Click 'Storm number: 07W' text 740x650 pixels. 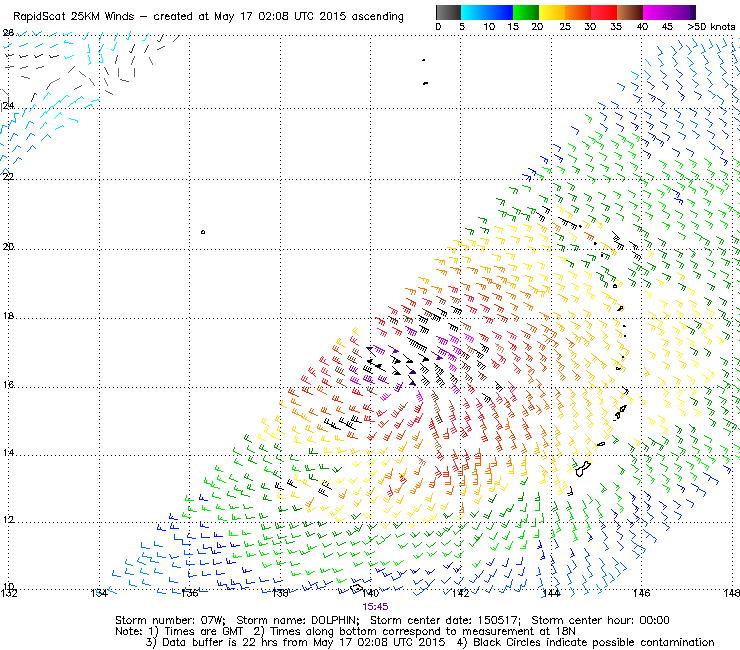pyautogui.click(x=170, y=620)
